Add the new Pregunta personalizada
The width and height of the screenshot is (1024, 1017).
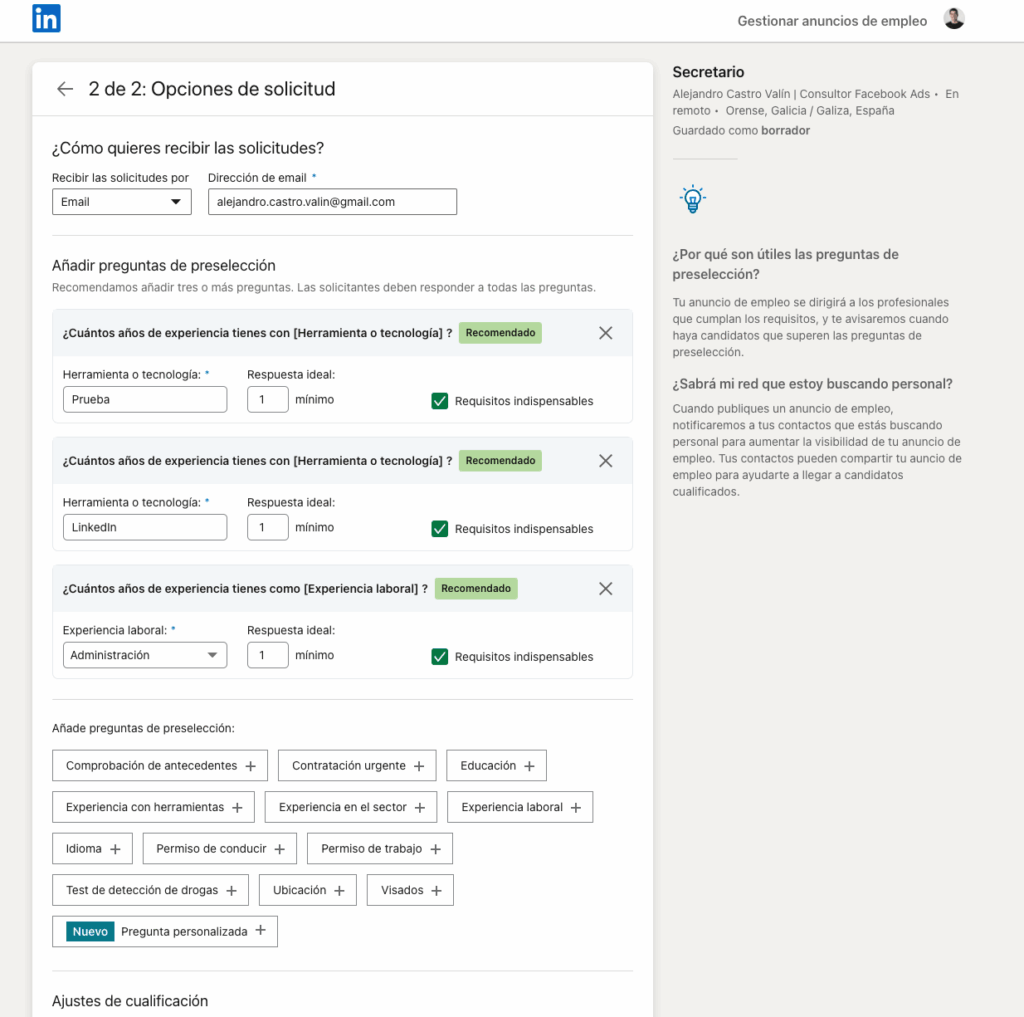pos(164,931)
